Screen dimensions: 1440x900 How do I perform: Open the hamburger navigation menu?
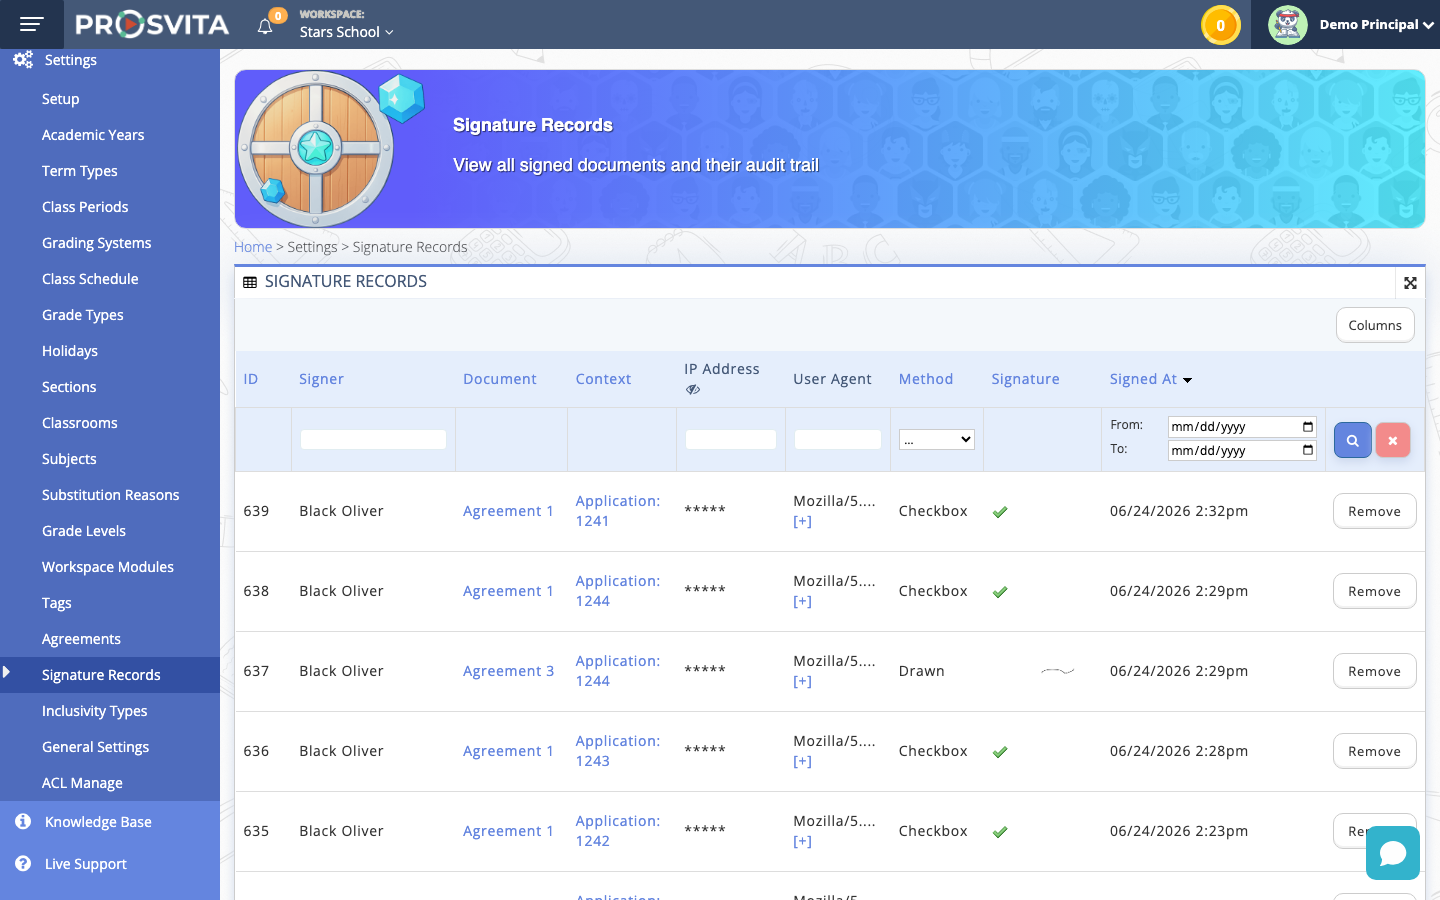[x=31, y=24]
